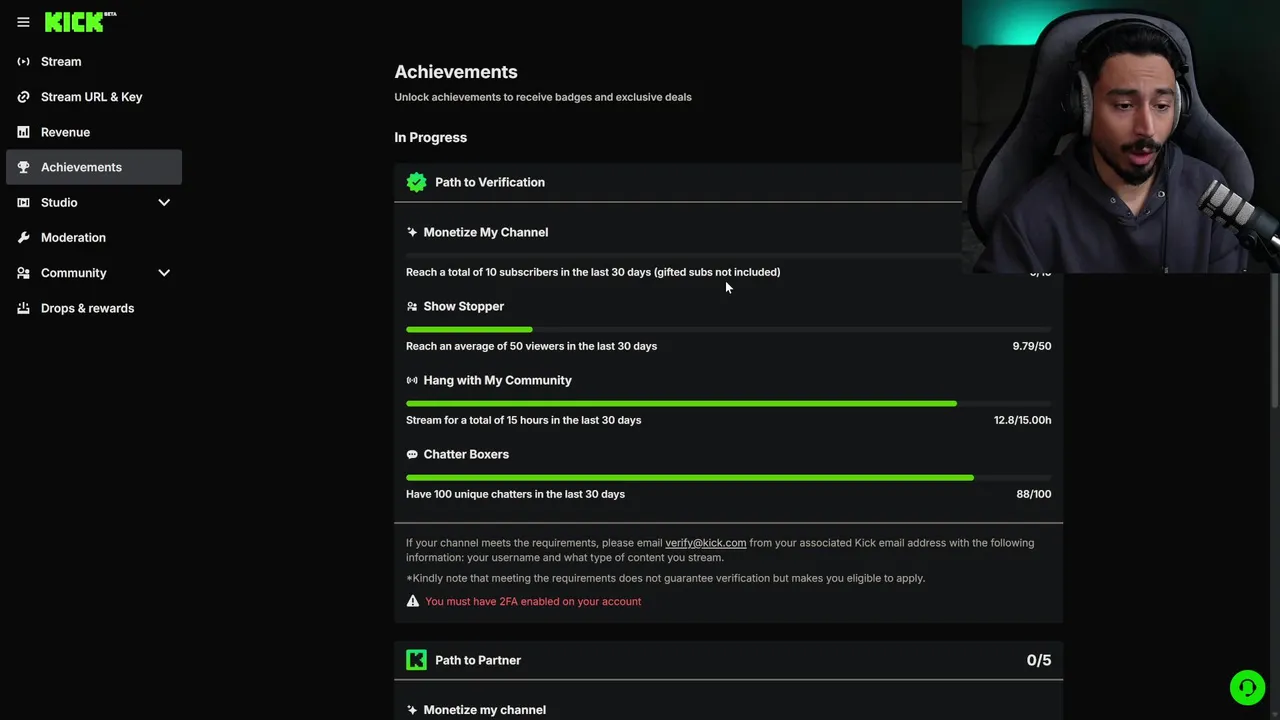Click the 2FA enabled warning text
Image resolution: width=1280 pixels, height=720 pixels.
click(x=533, y=602)
